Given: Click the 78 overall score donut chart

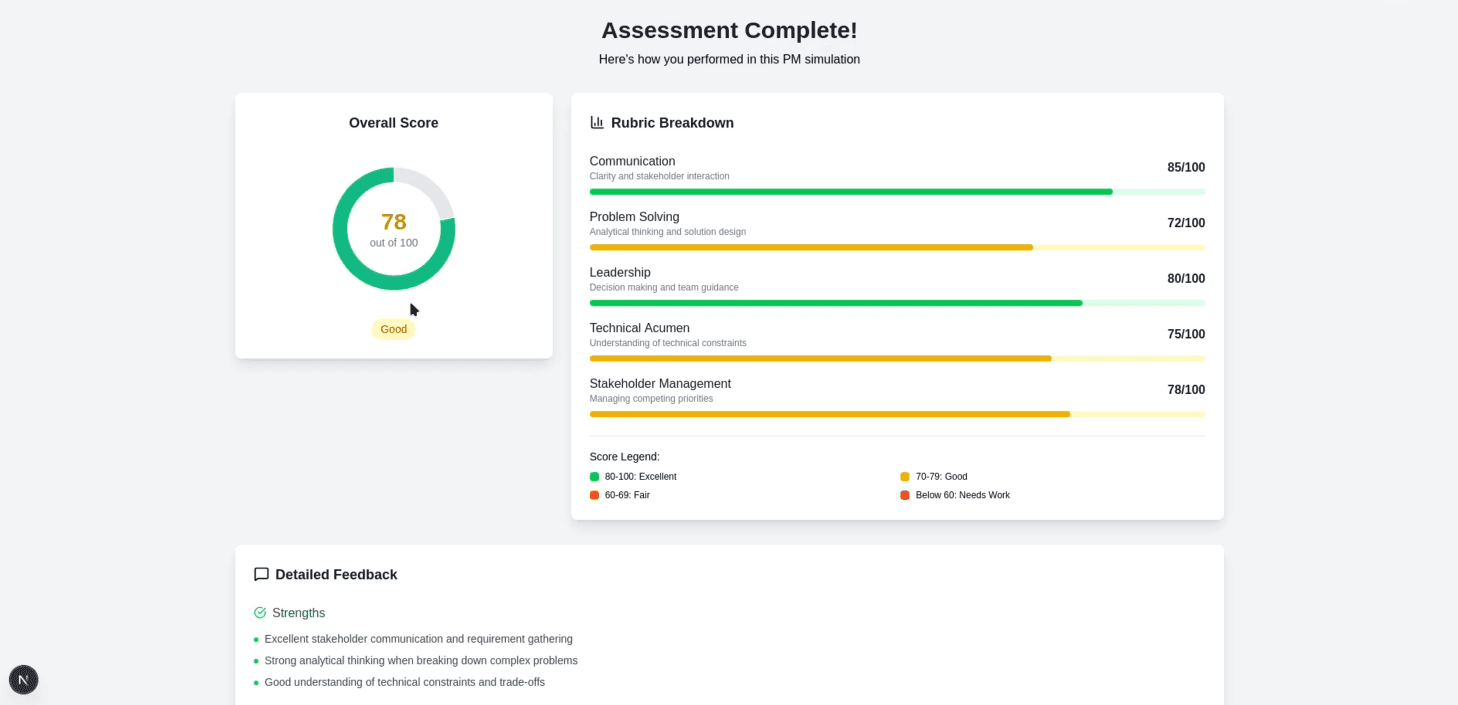Looking at the screenshot, I should pyautogui.click(x=393, y=228).
